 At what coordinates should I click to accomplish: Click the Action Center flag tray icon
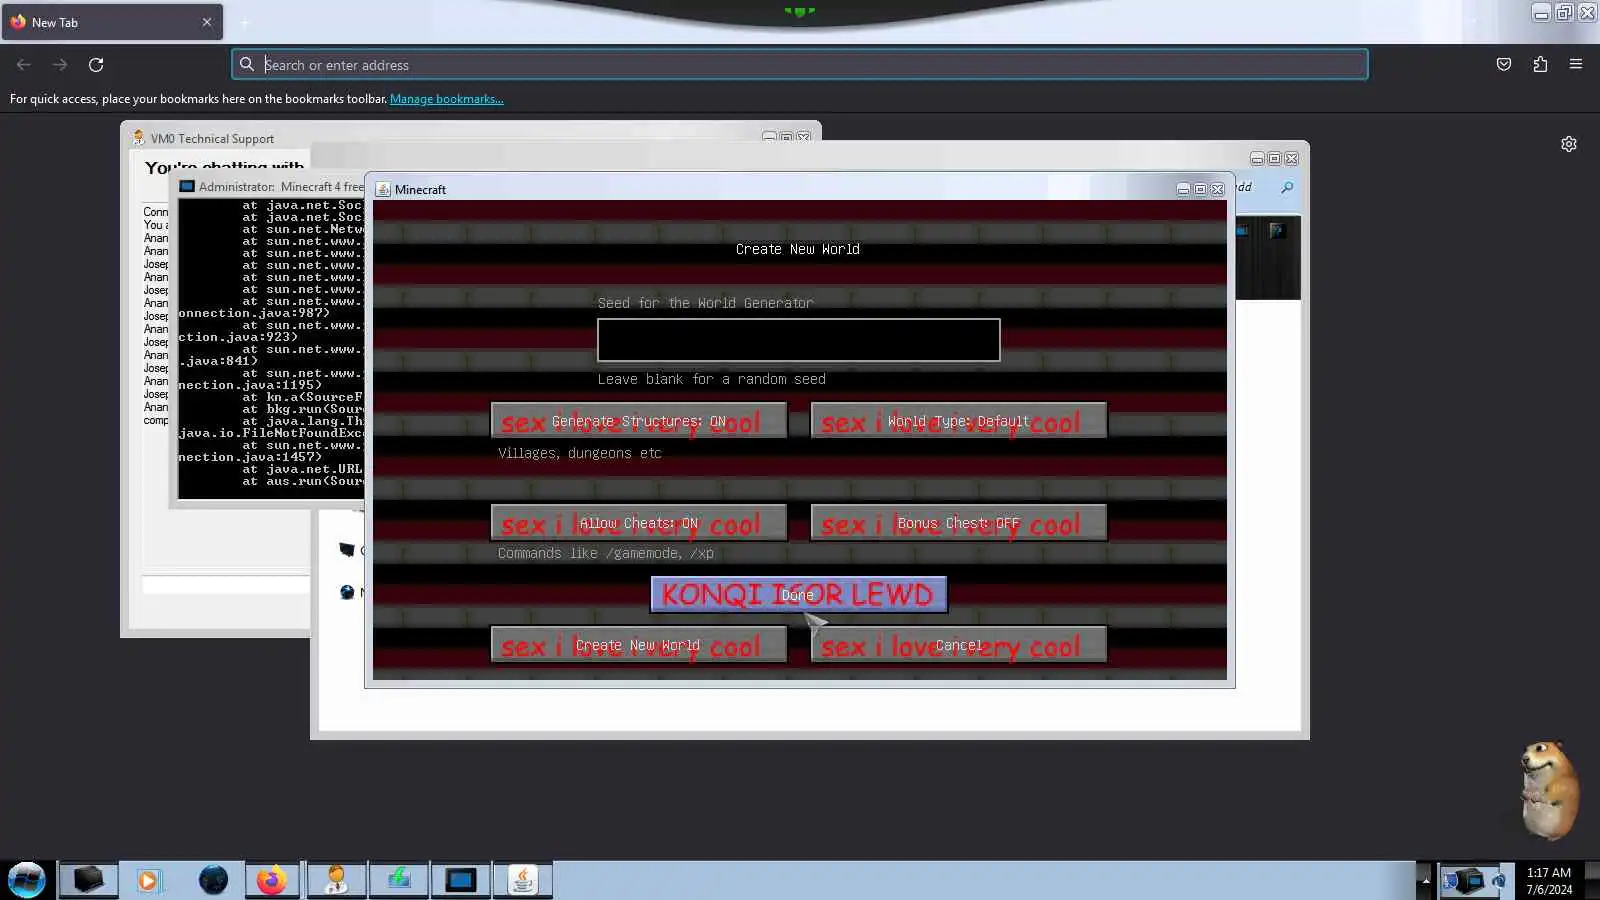[x=1451, y=881]
